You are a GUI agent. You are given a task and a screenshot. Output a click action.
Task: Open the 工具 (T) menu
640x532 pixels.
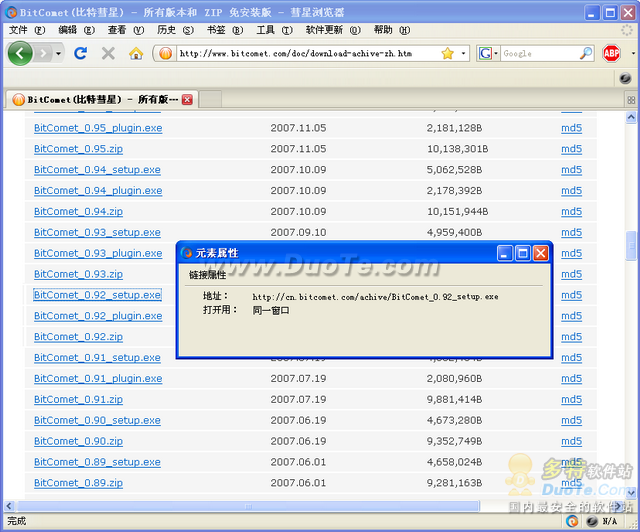274,30
